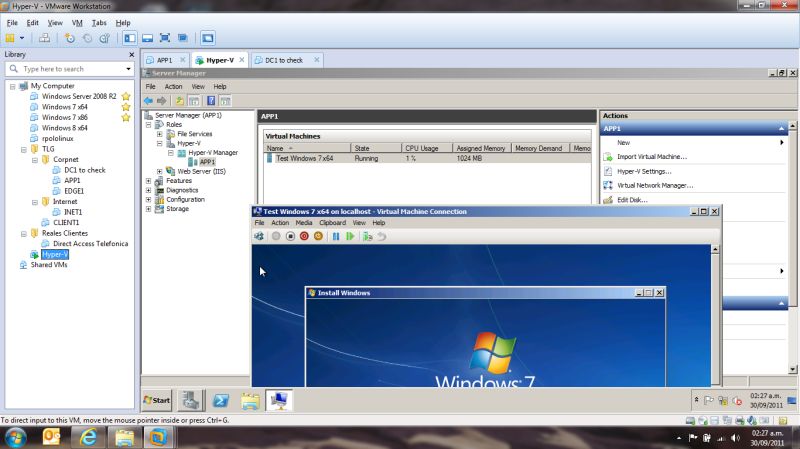The image size is (800, 449).
Task: Click red Shut Down icon in VM Connection
Action: (304, 236)
